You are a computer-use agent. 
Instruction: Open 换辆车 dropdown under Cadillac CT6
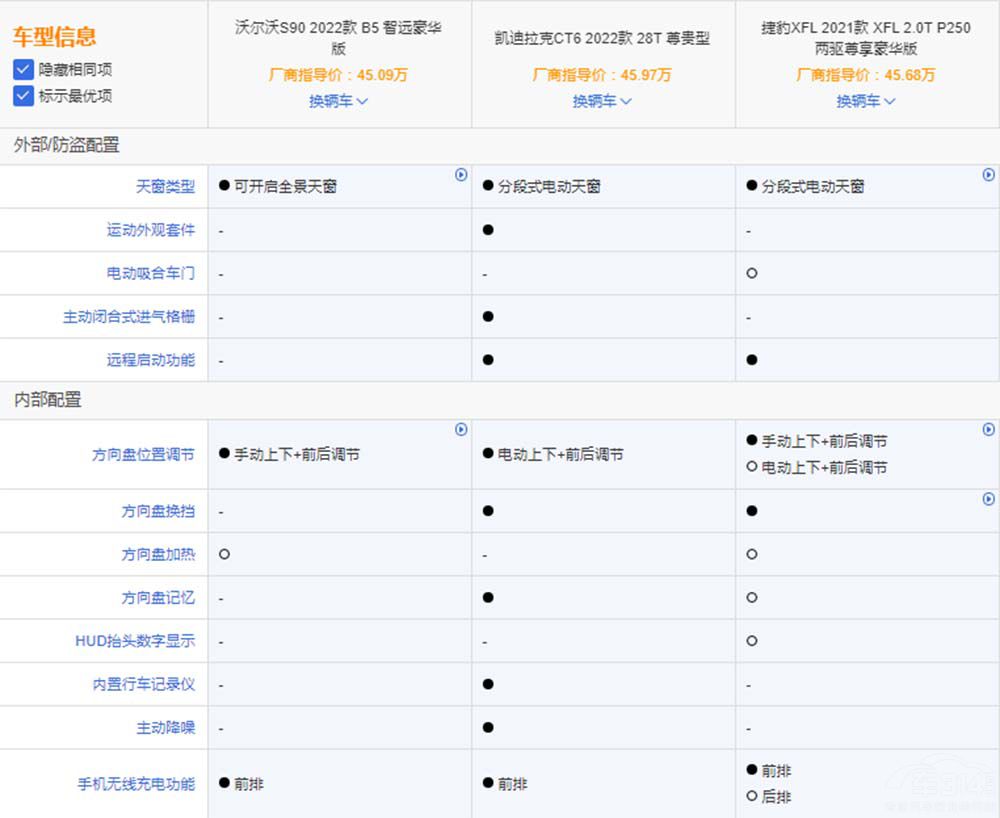coord(601,101)
